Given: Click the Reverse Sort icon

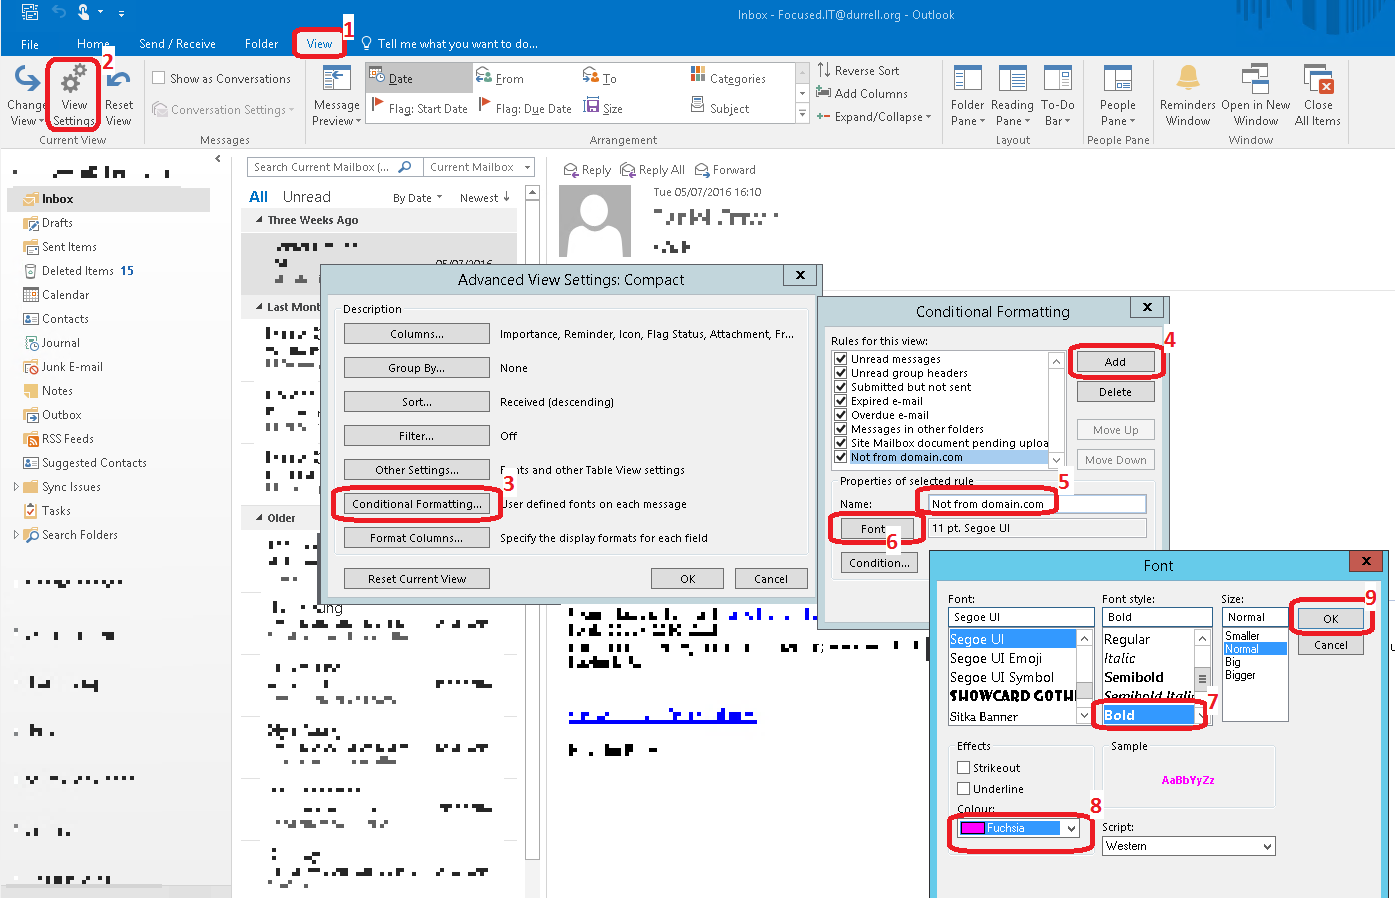Looking at the screenshot, I should click(824, 70).
